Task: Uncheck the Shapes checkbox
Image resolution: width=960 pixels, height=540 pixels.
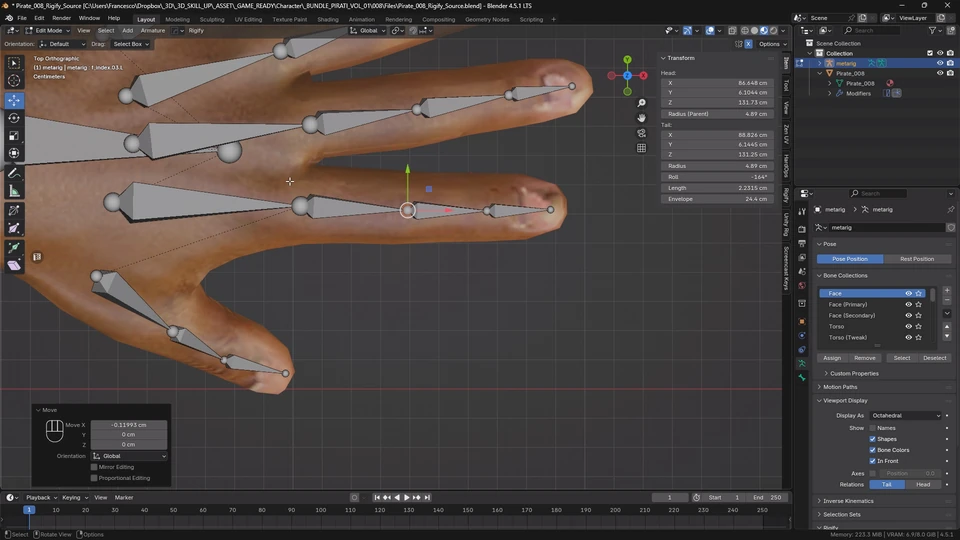Action: 872,439
